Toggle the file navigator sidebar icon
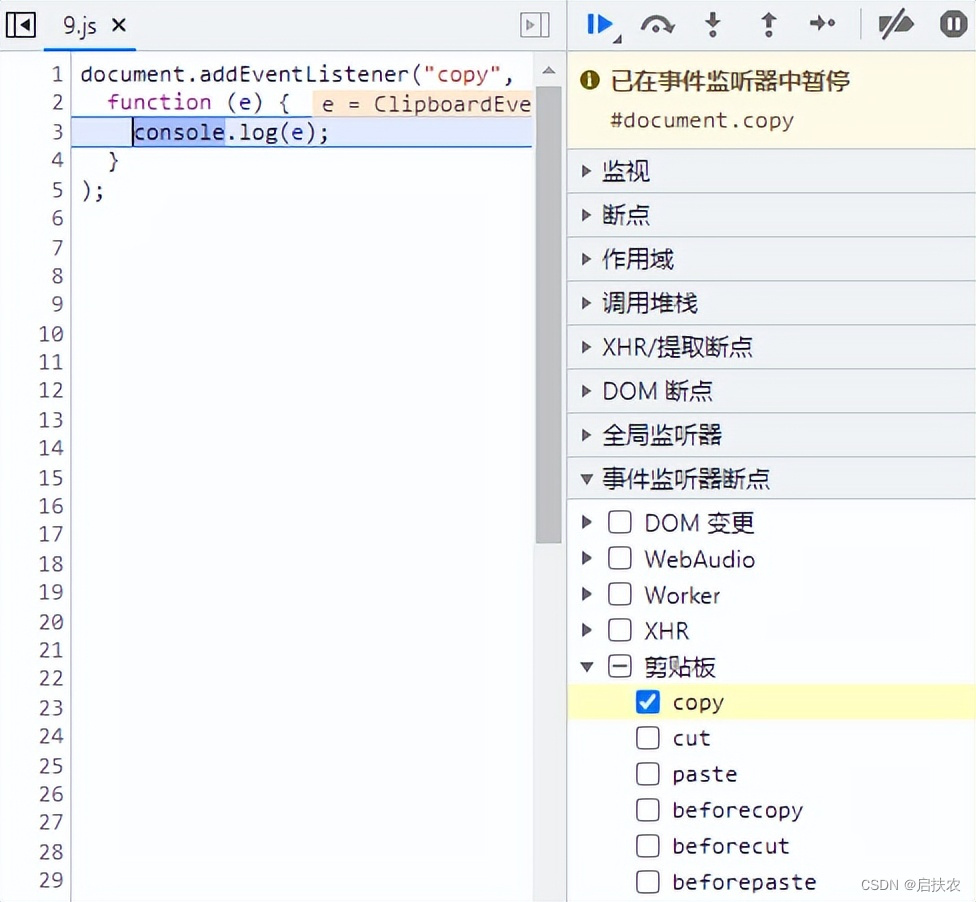Screen dimensions: 976x902 (21, 25)
